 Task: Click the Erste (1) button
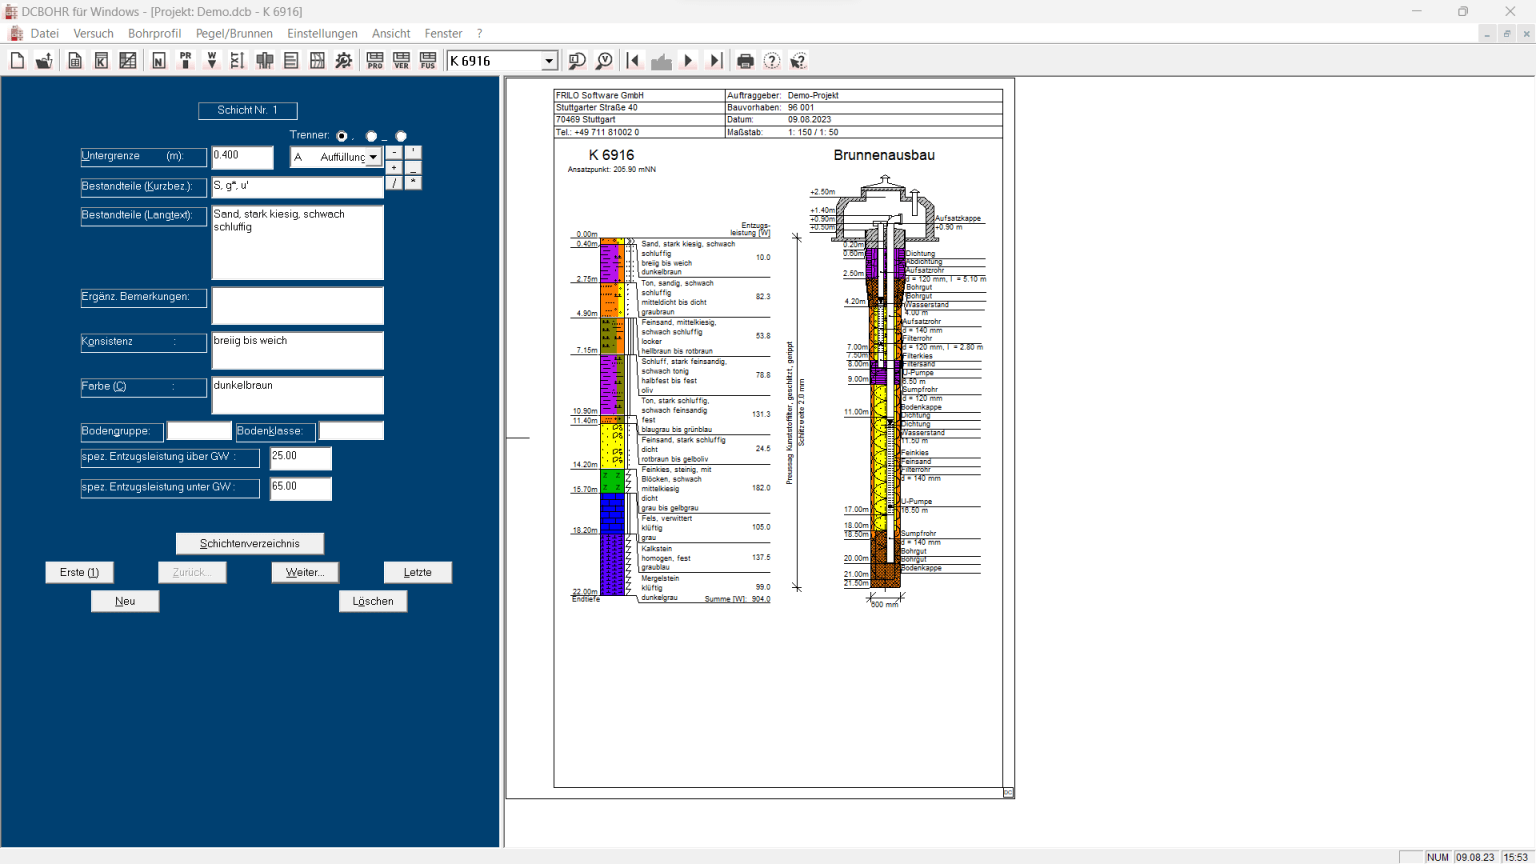79,572
